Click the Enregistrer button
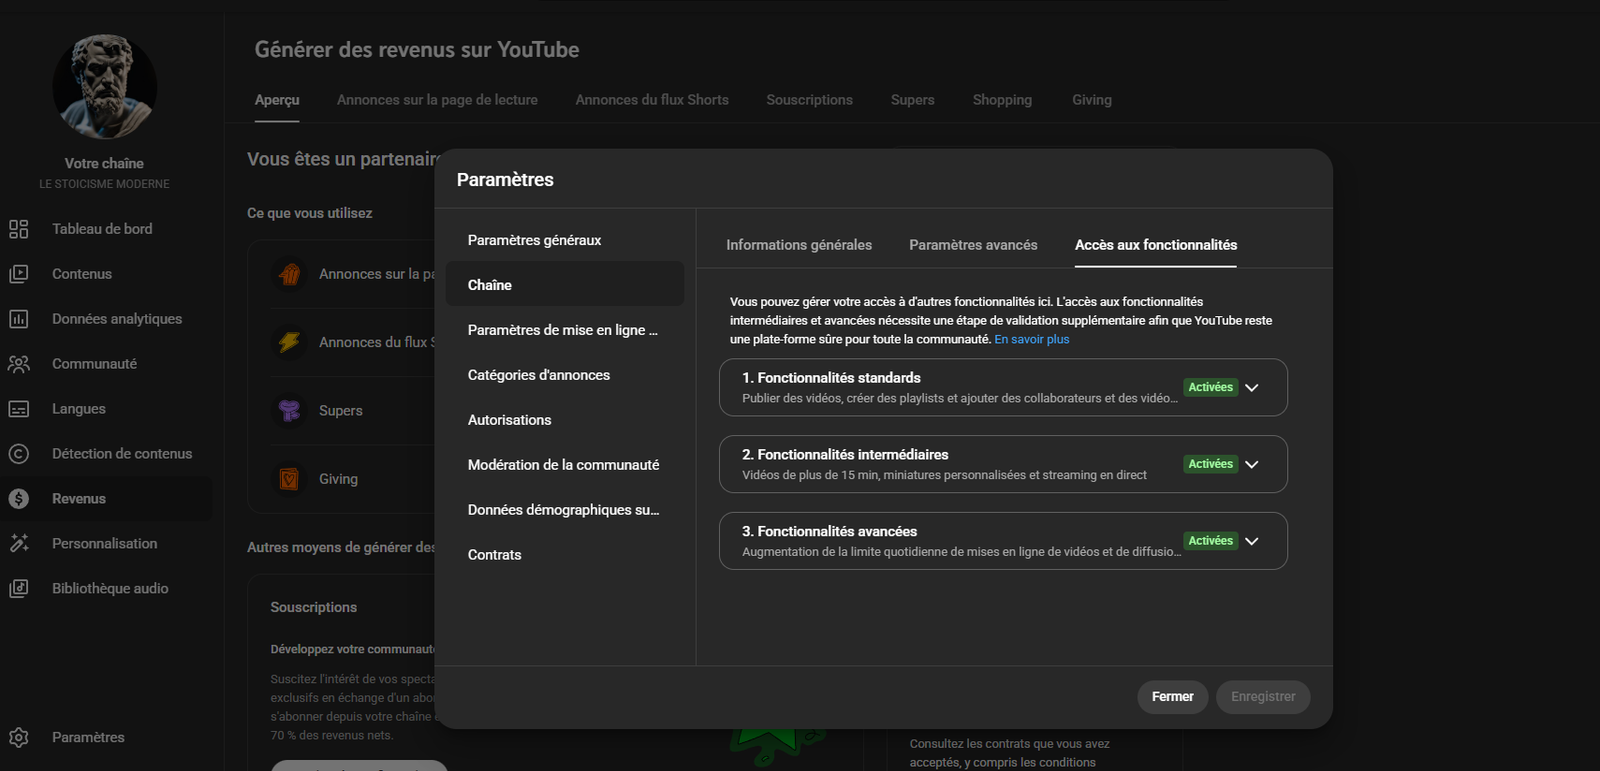 1263,697
